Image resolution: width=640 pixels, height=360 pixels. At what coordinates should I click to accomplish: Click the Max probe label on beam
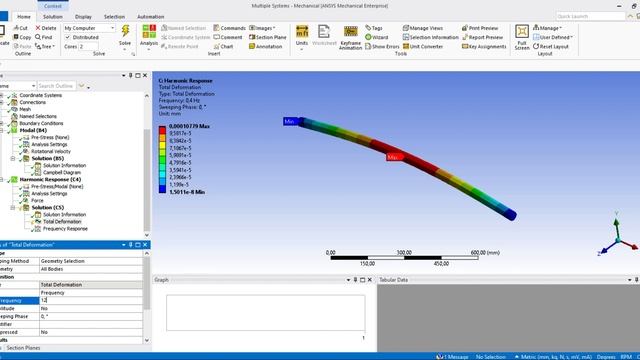tap(394, 157)
